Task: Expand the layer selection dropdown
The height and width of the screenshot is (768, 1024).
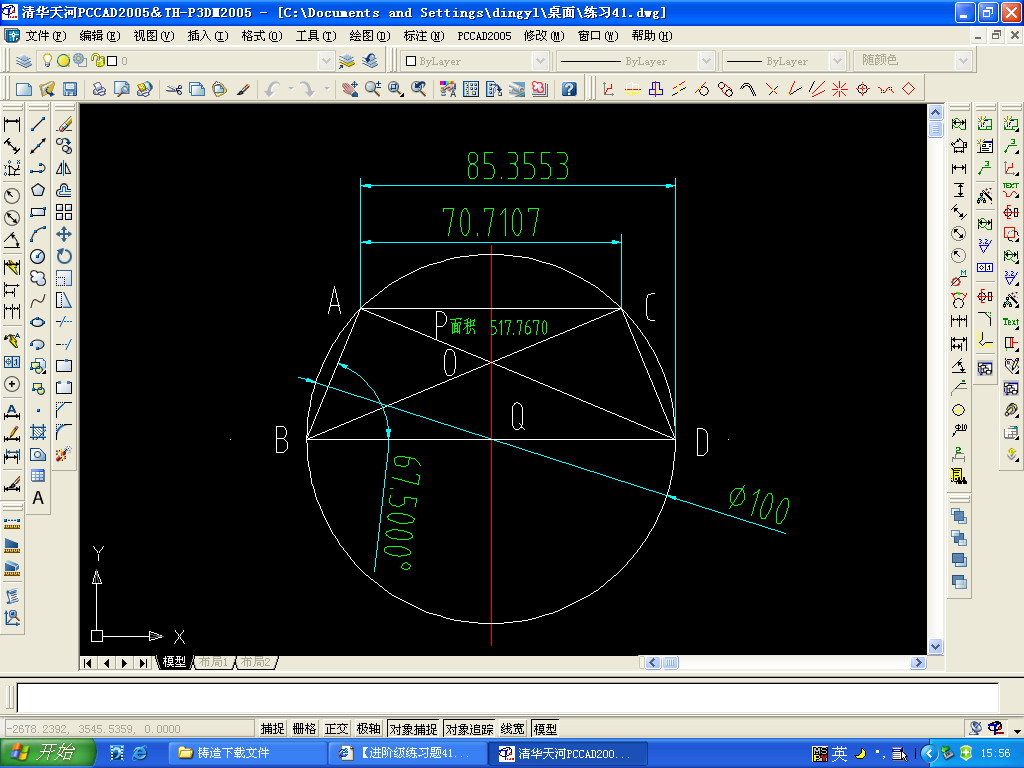Action: click(326, 61)
